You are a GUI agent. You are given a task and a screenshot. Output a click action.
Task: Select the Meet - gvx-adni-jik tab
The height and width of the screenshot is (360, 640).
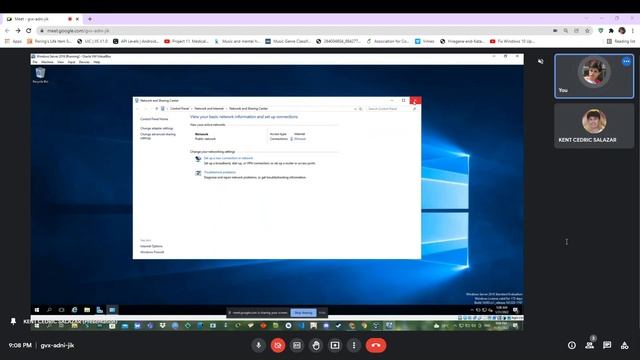tap(41, 19)
